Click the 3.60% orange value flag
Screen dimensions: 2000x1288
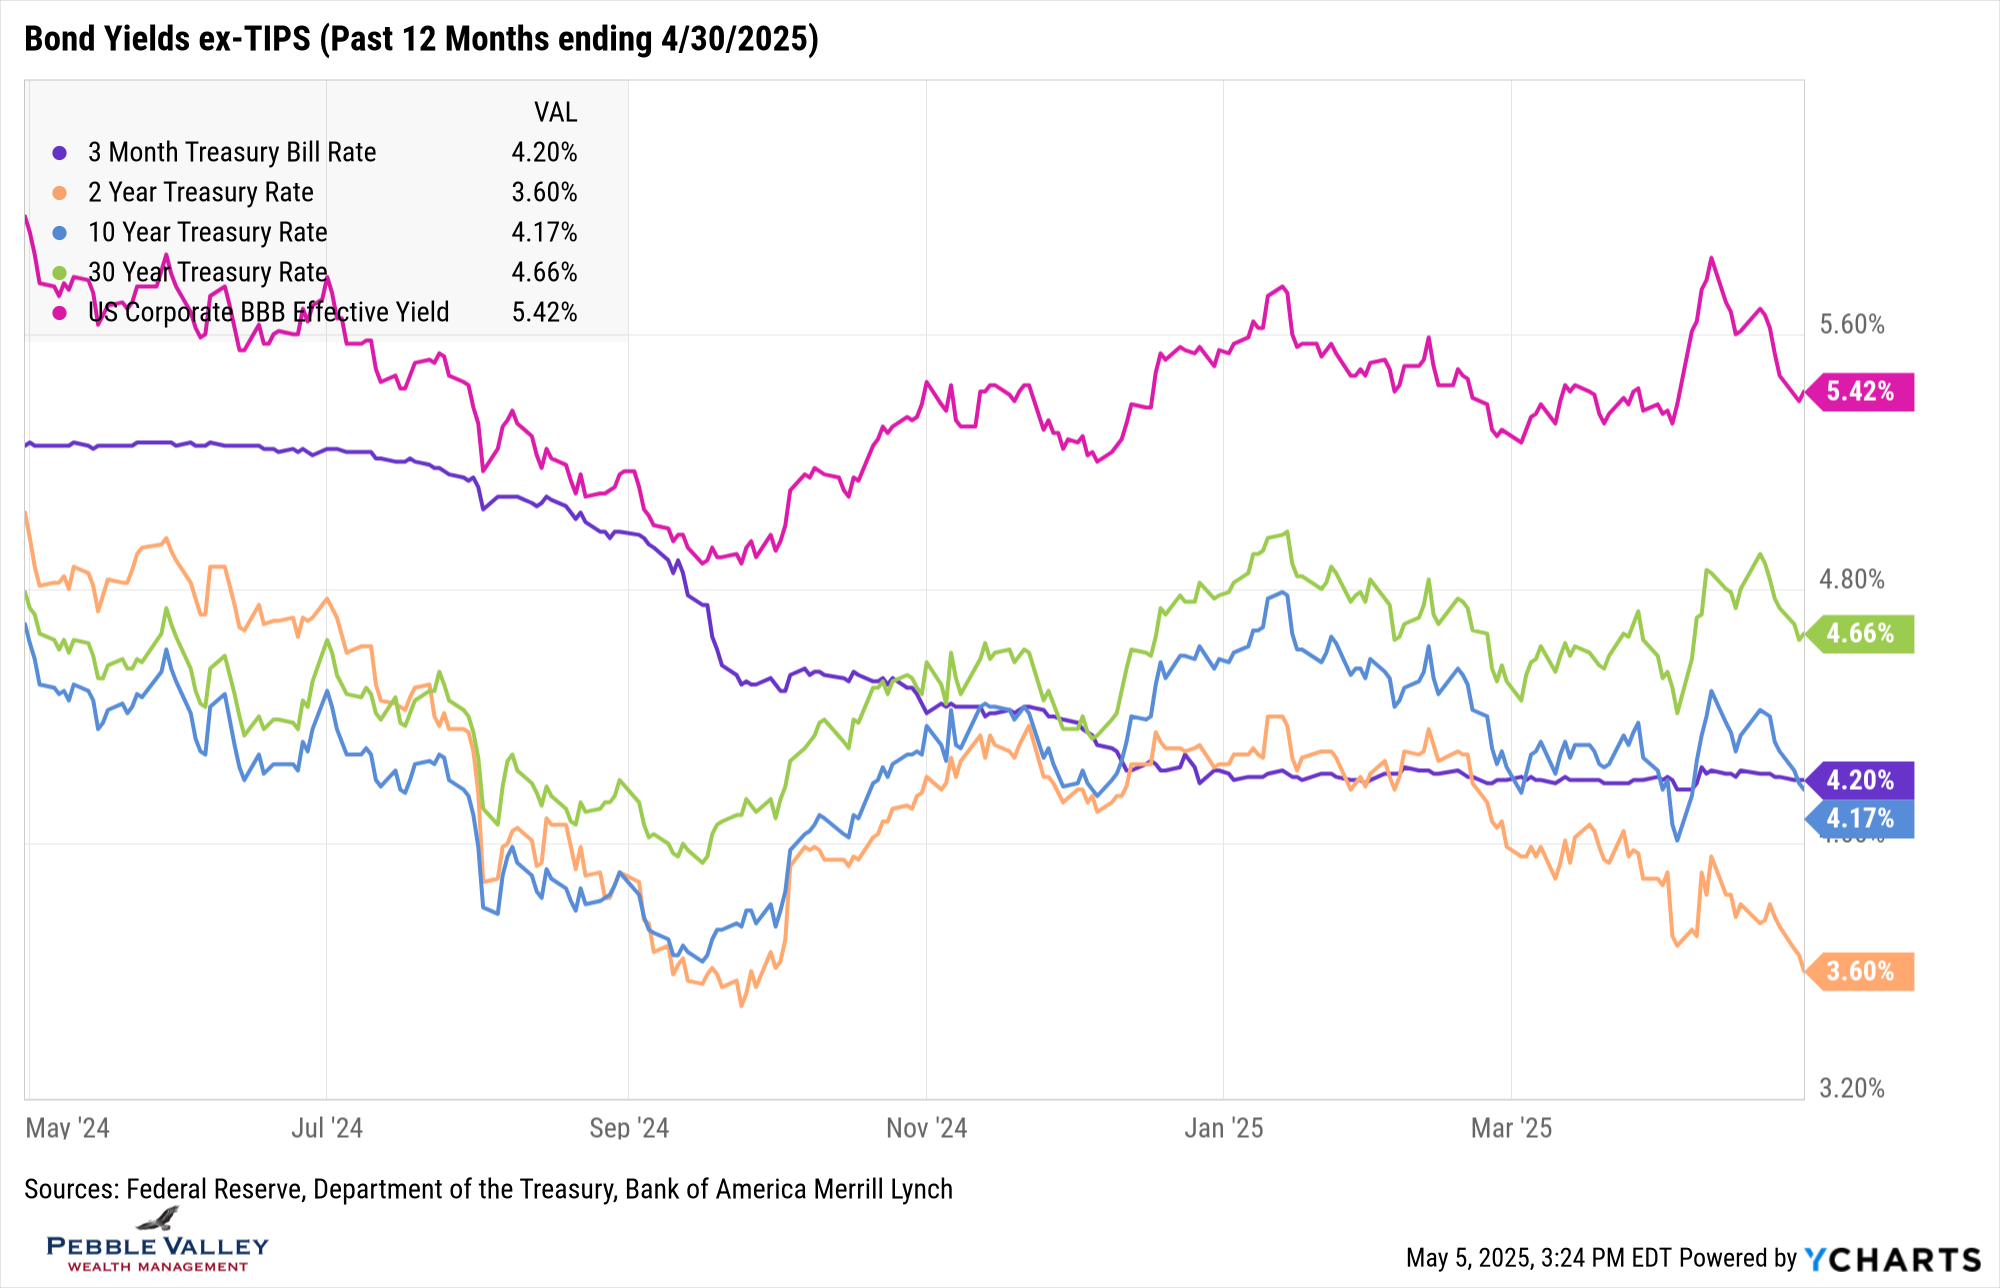(1860, 971)
